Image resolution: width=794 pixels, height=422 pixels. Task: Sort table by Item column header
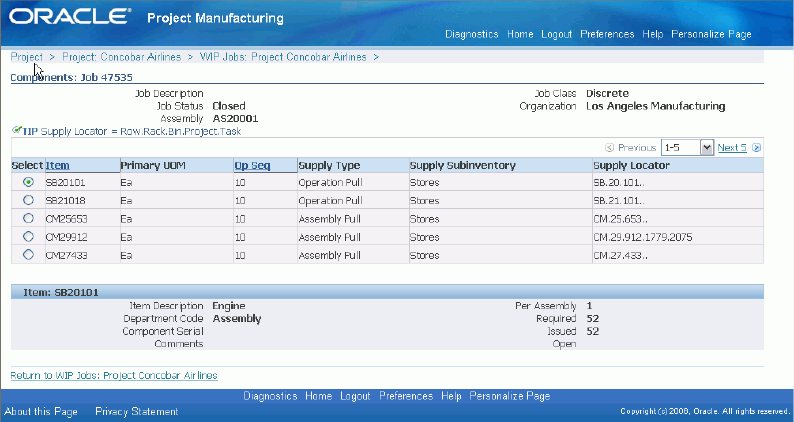[57, 166]
